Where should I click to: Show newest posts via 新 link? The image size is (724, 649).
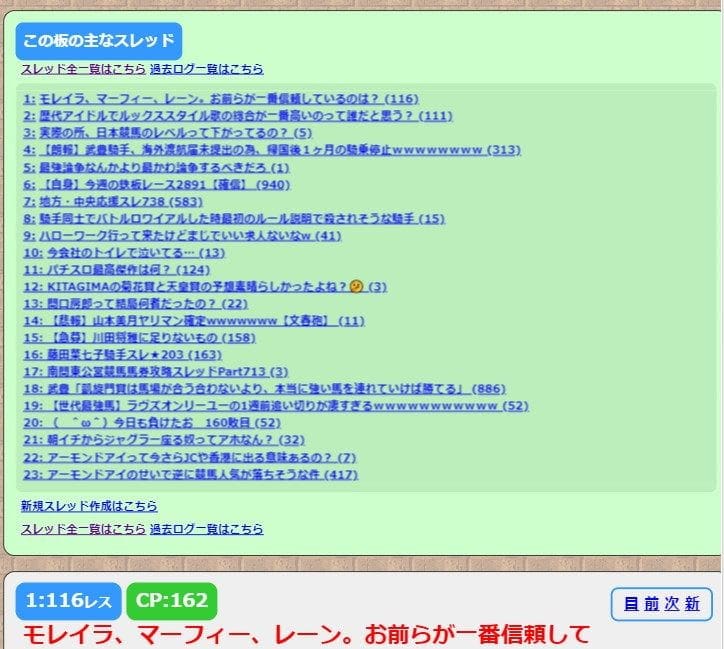[x=692, y=604]
